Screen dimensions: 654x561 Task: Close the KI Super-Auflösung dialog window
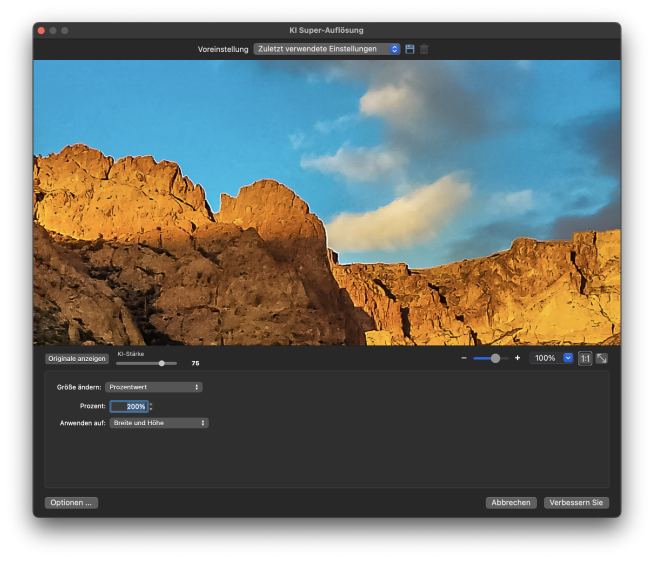[x=41, y=31]
